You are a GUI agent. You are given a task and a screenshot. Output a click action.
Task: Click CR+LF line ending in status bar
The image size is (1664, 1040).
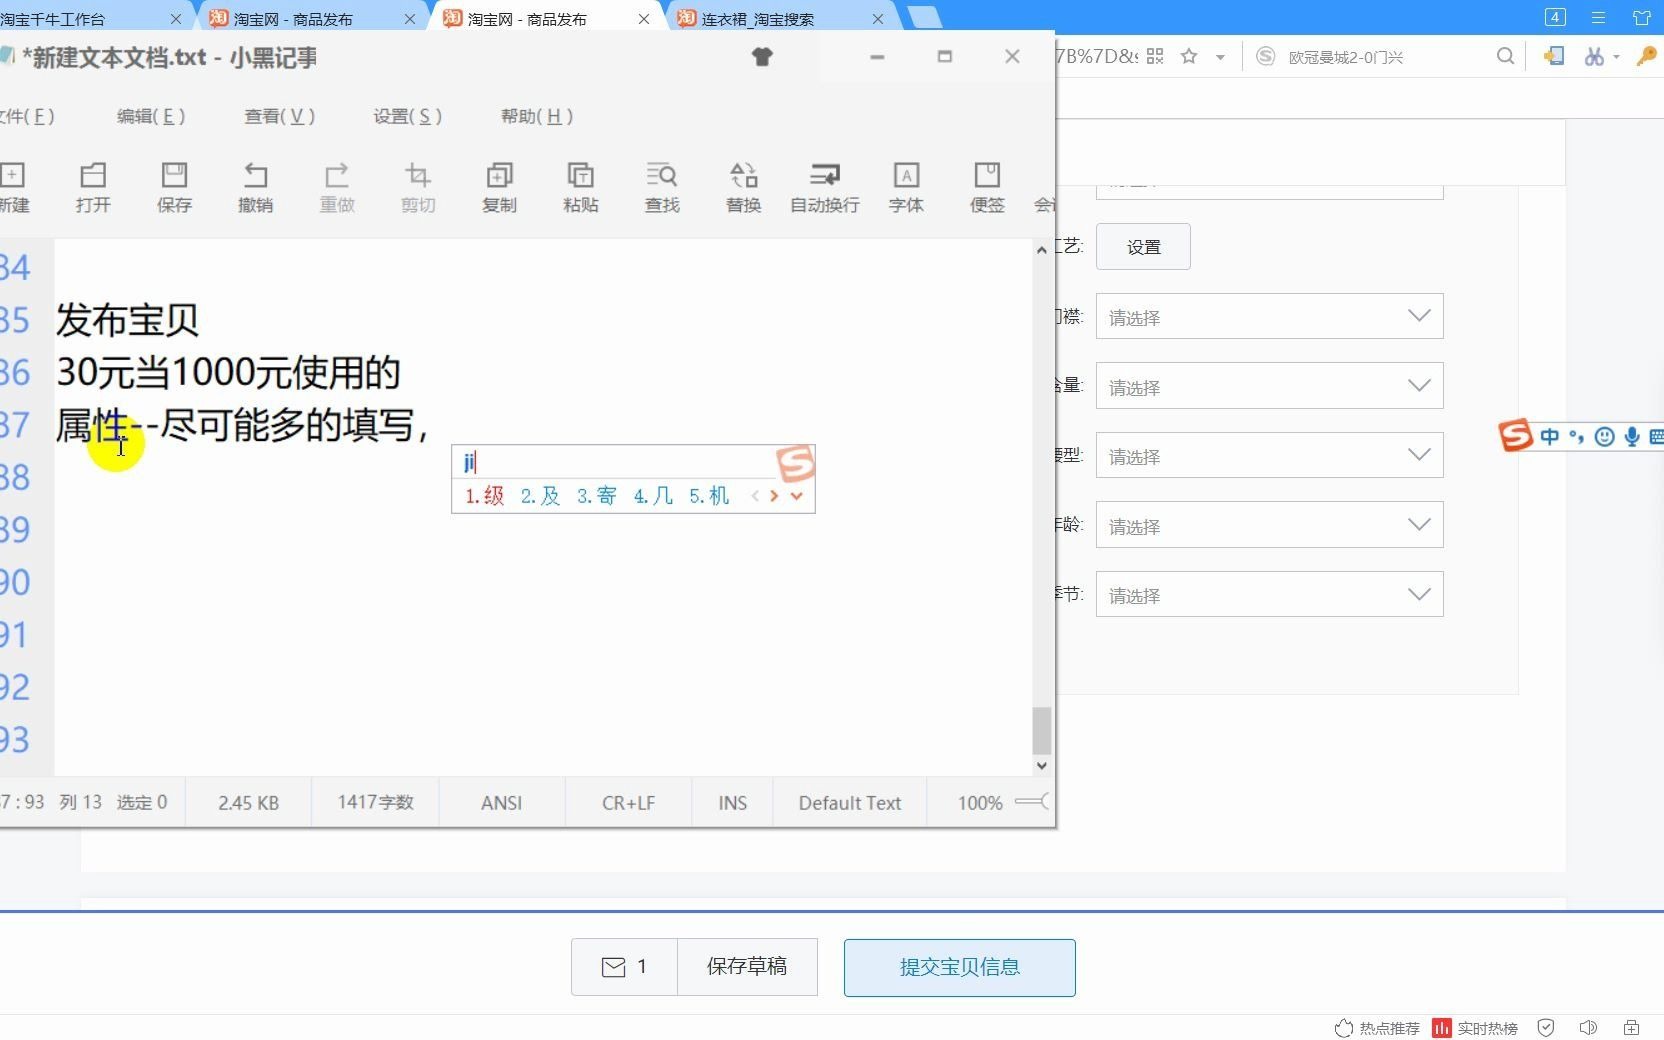coord(628,803)
